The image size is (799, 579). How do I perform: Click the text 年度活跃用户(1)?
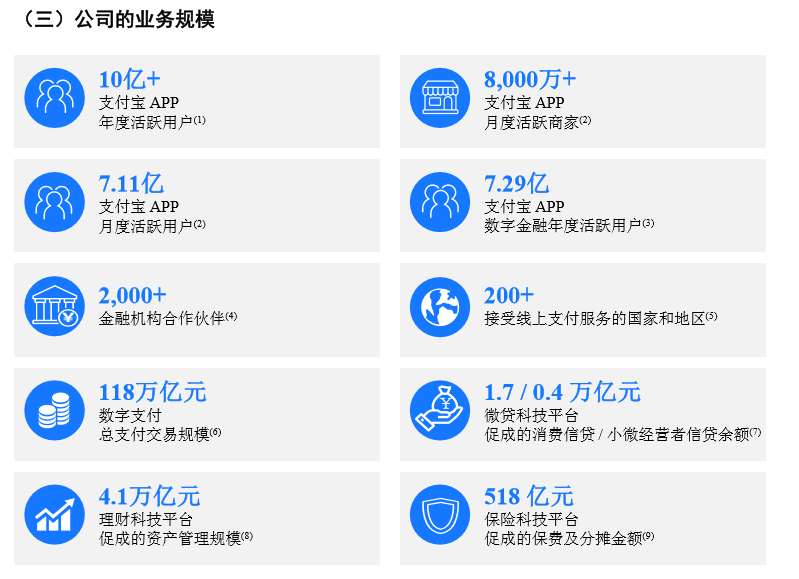pos(152,122)
